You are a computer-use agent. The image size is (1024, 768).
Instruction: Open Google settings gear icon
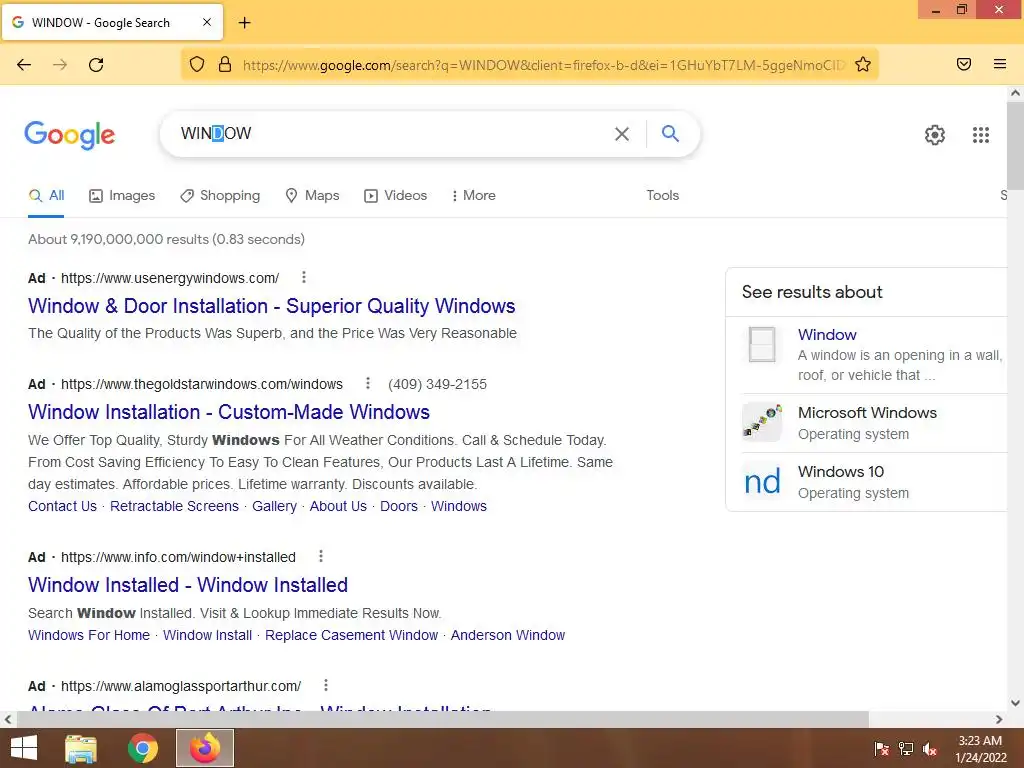(935, 135)
